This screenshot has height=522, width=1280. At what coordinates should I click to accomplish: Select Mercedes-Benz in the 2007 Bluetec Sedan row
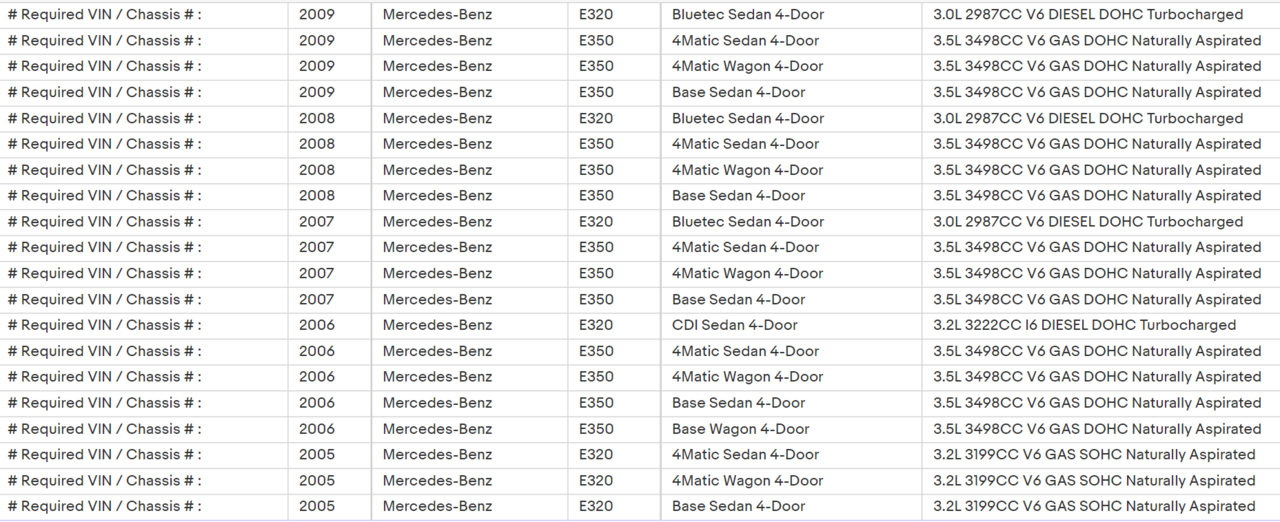click(437, 222)
